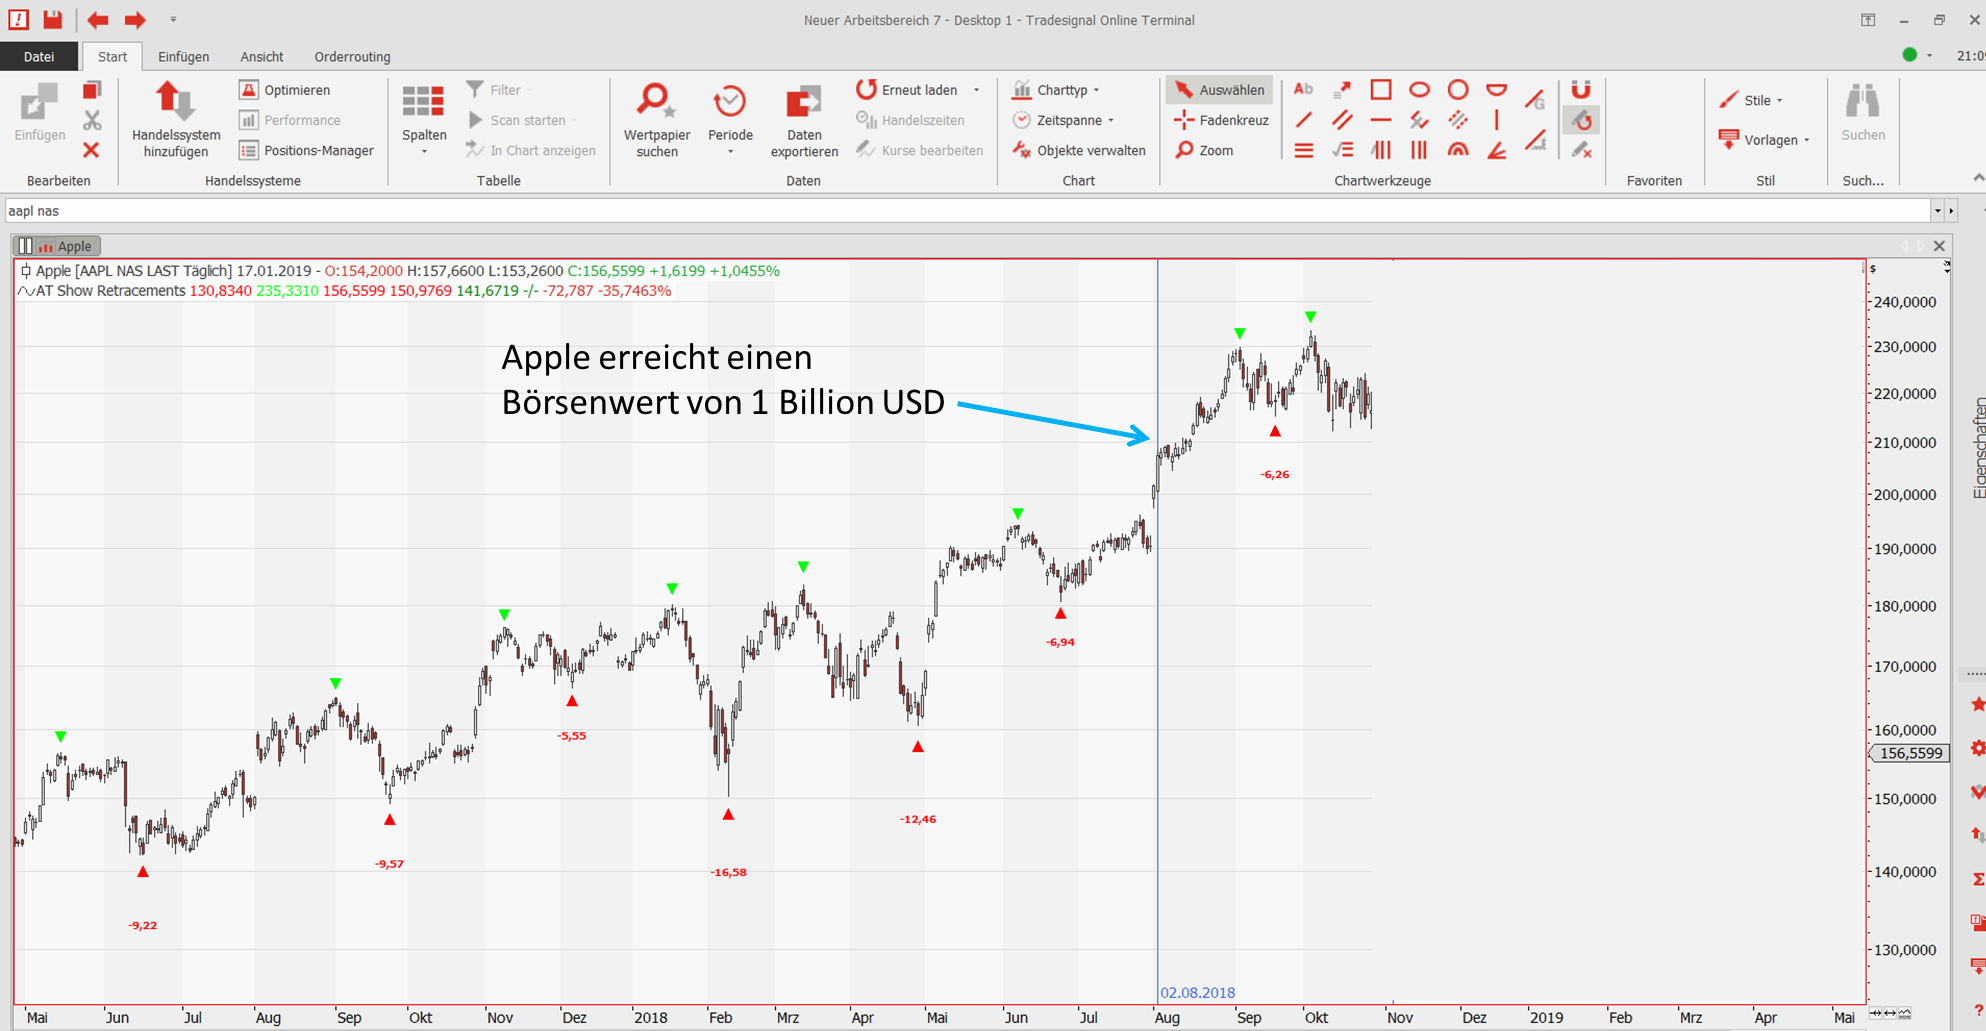Expand the Charttyp dropdown
Screen dimensions: 1986x1031
[x=1062, y=90]
